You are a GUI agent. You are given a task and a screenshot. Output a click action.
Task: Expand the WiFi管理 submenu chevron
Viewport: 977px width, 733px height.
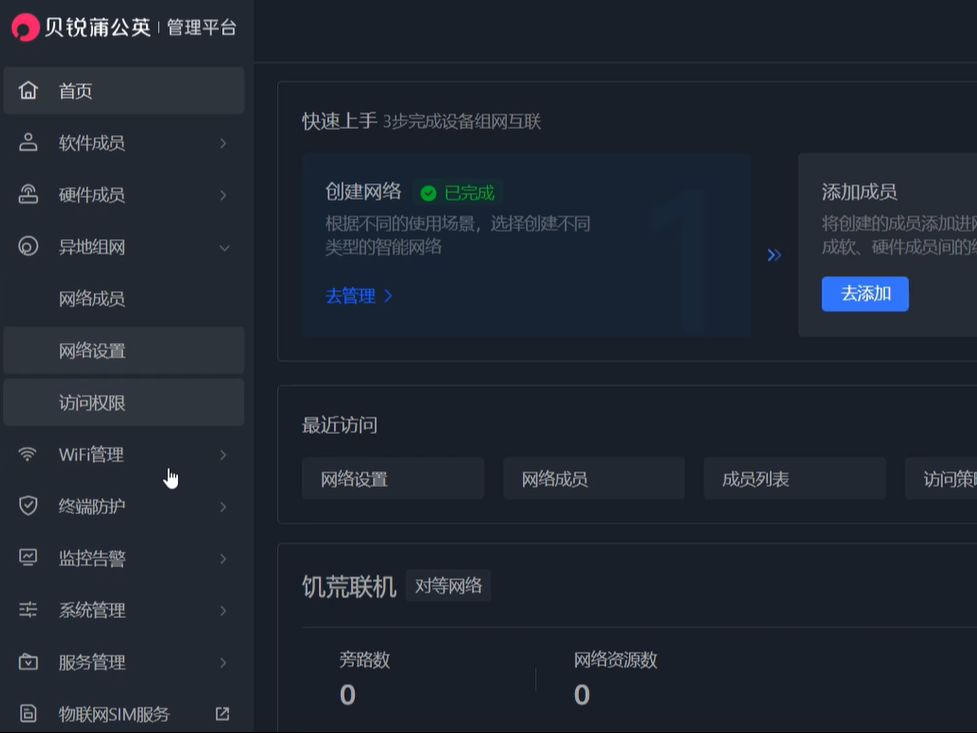tap(223, 455)
